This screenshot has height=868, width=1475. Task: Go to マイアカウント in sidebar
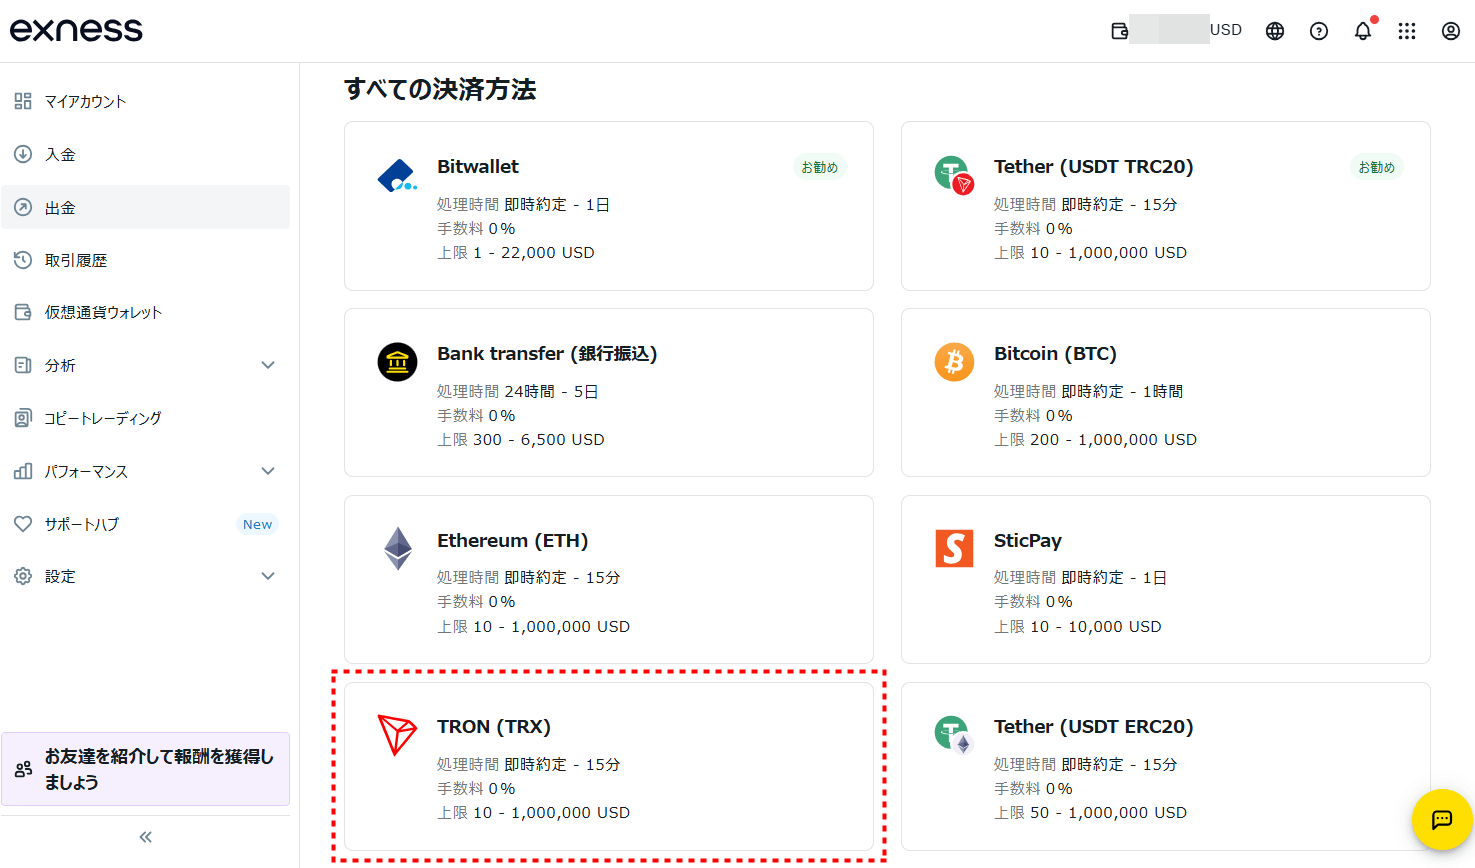pos(146,101)
